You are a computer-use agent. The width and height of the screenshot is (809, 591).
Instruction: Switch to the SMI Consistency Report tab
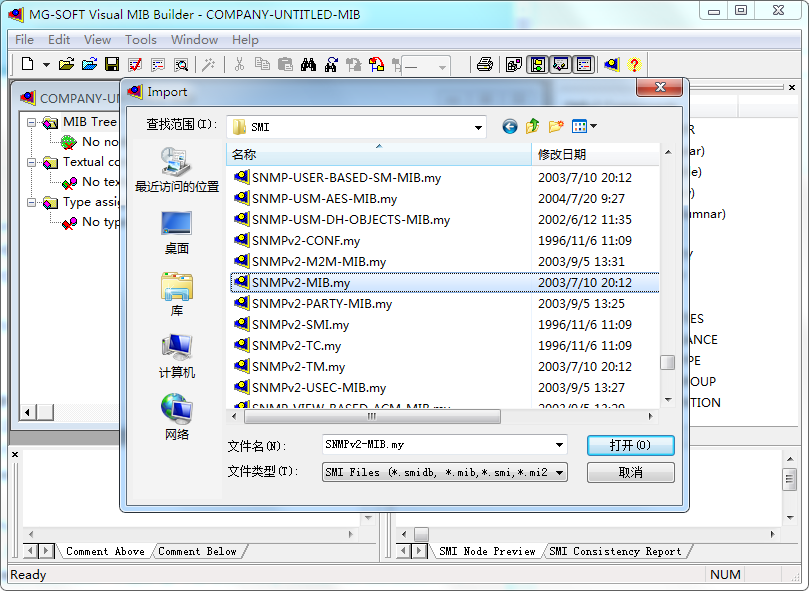(x=614, y=550)
